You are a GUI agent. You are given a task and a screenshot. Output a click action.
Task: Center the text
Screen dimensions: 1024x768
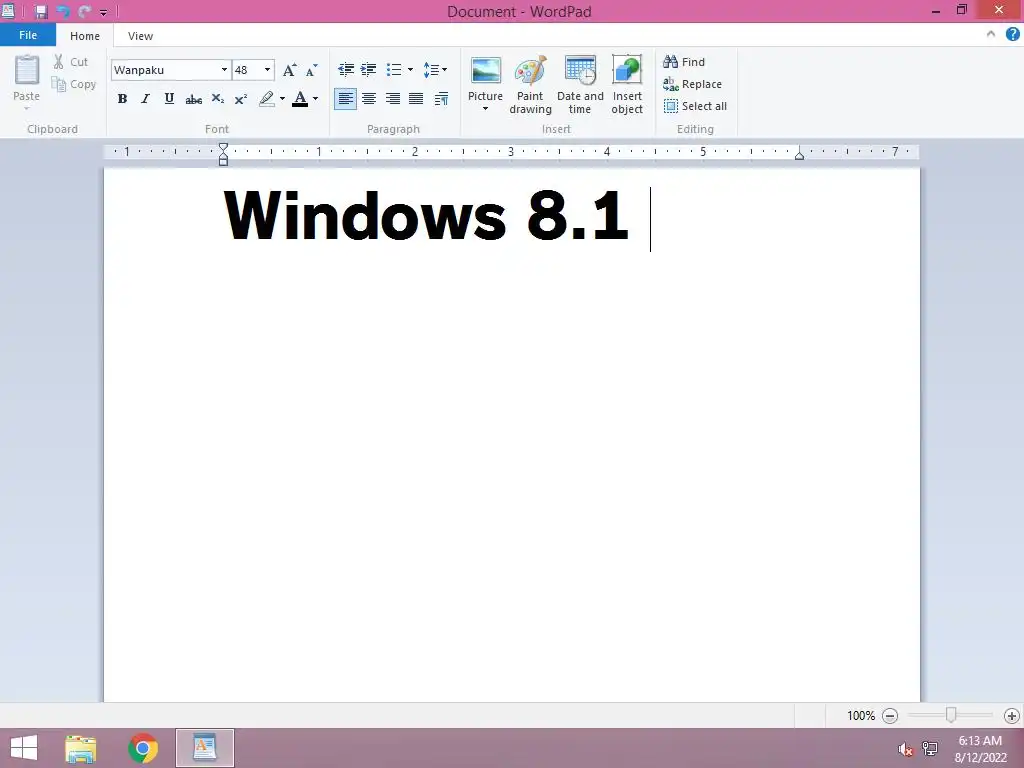pyautogui.click(x=369, y=99)
